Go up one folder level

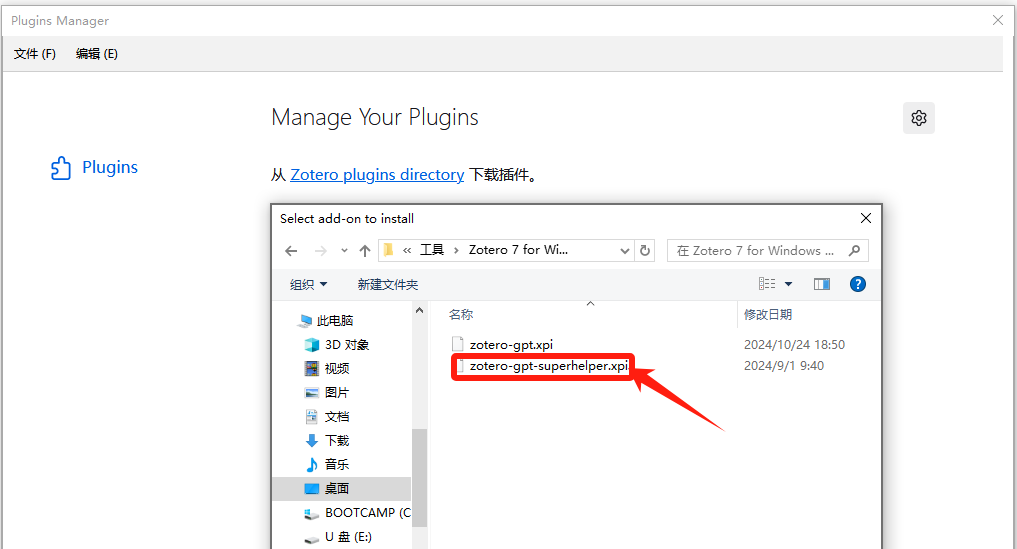point(365,250)
